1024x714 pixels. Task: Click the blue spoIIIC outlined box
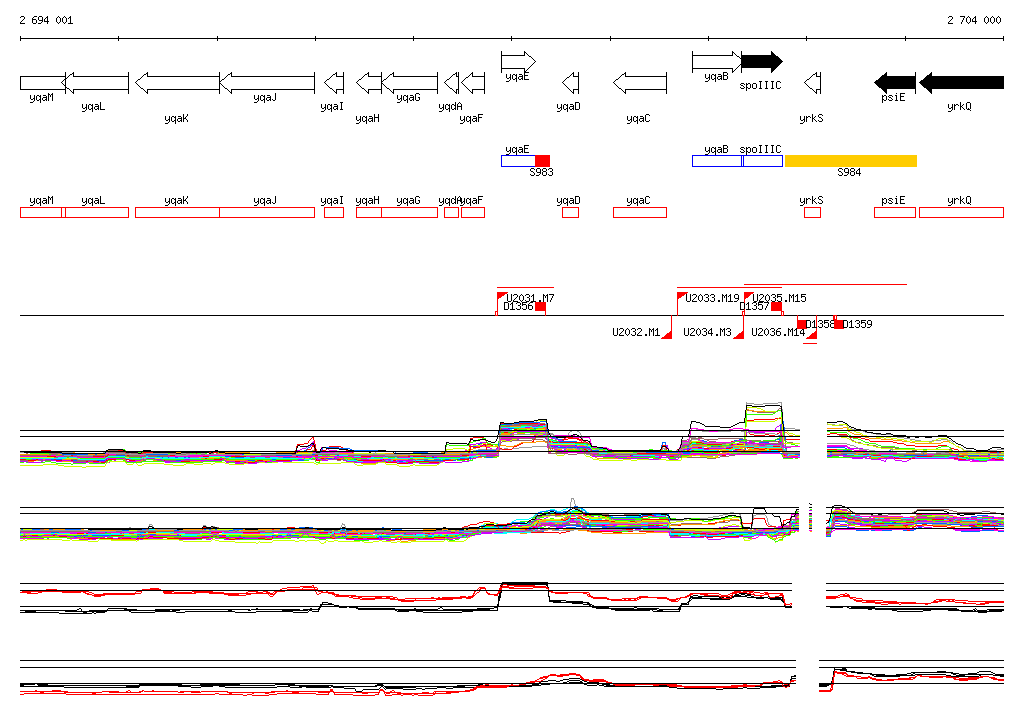(x=763, y=161)
